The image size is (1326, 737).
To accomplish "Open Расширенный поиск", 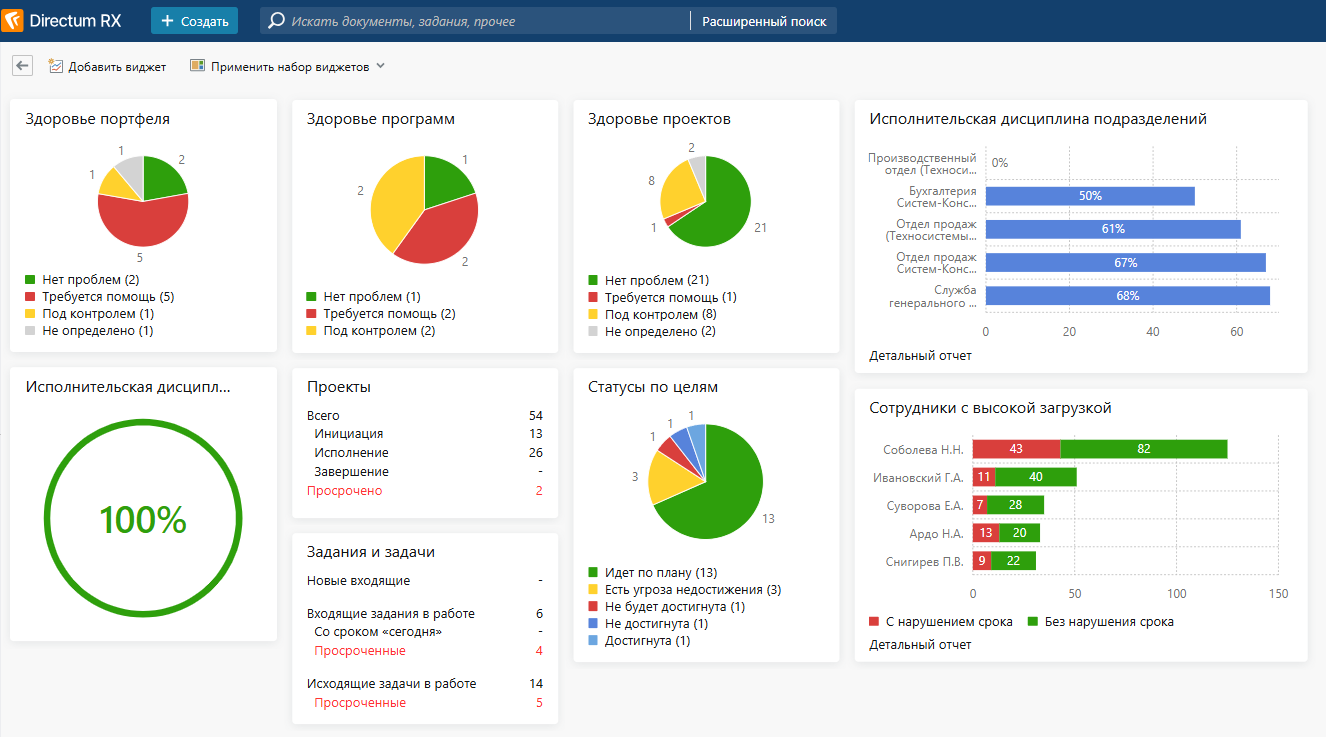I will (764, 21).
